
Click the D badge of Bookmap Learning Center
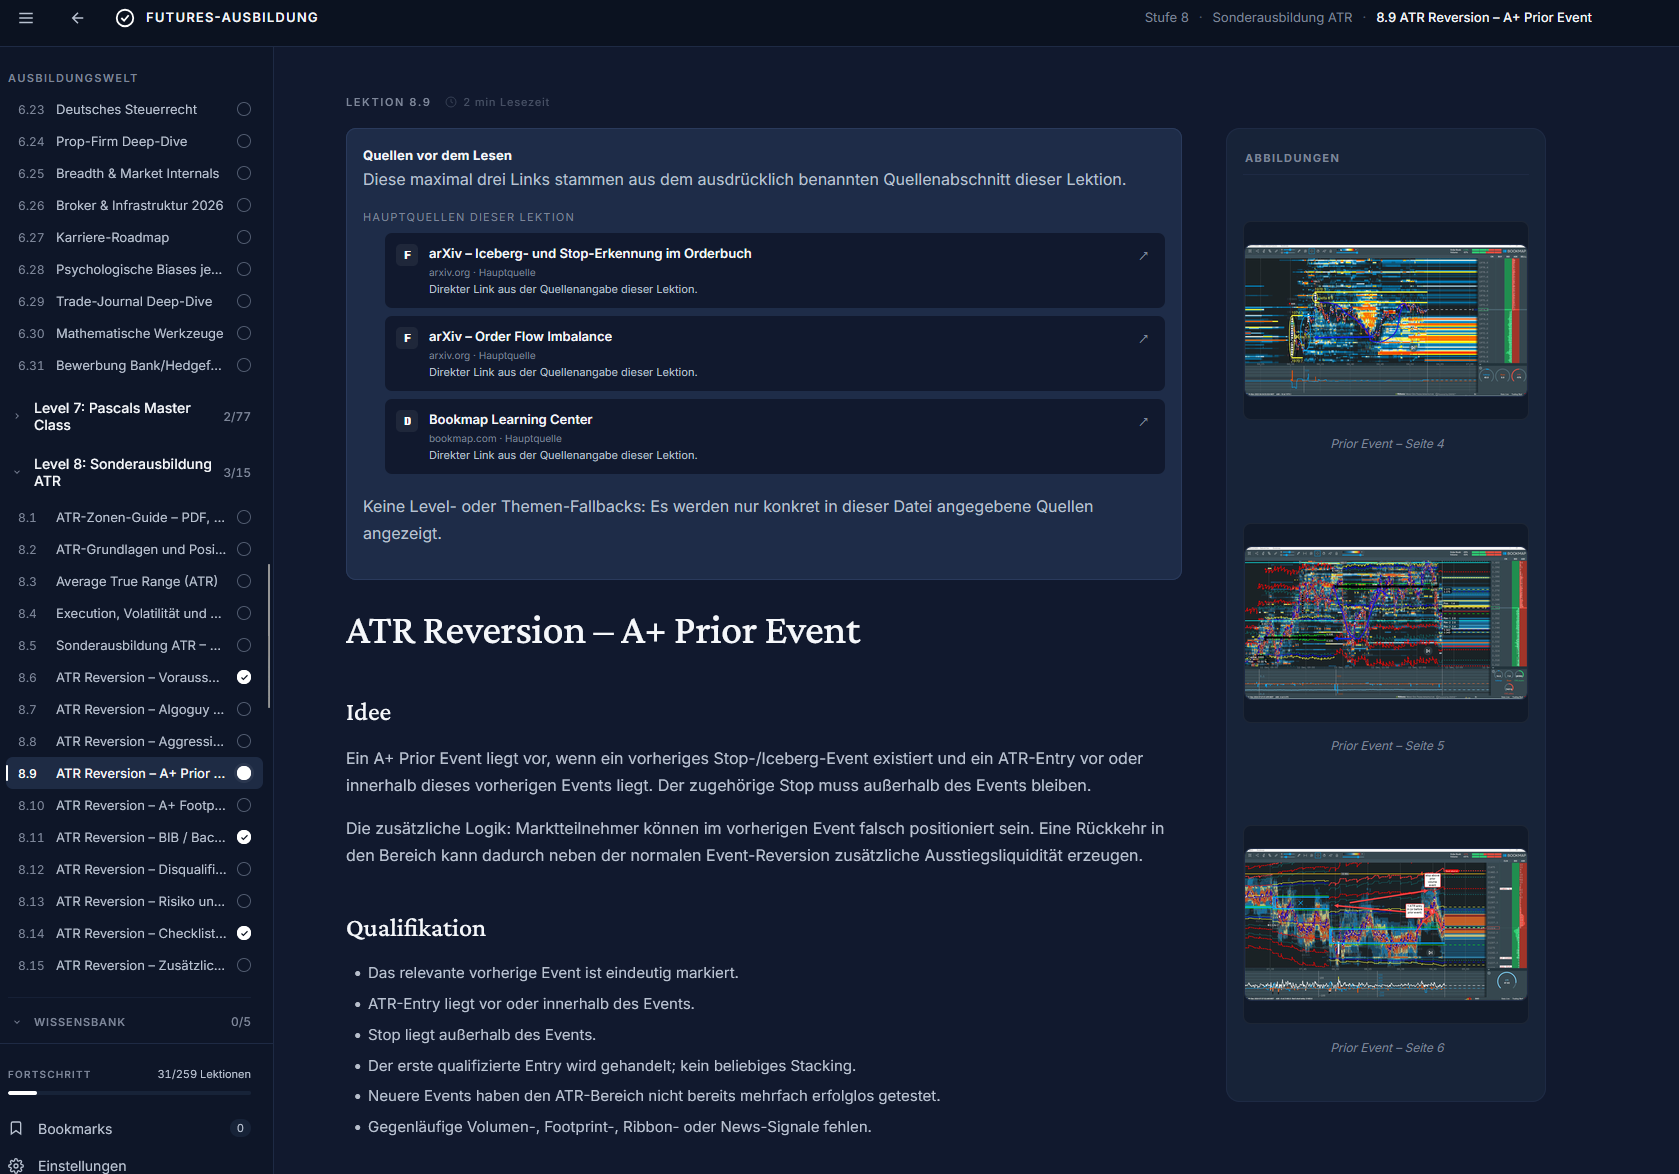click(407, 421)
